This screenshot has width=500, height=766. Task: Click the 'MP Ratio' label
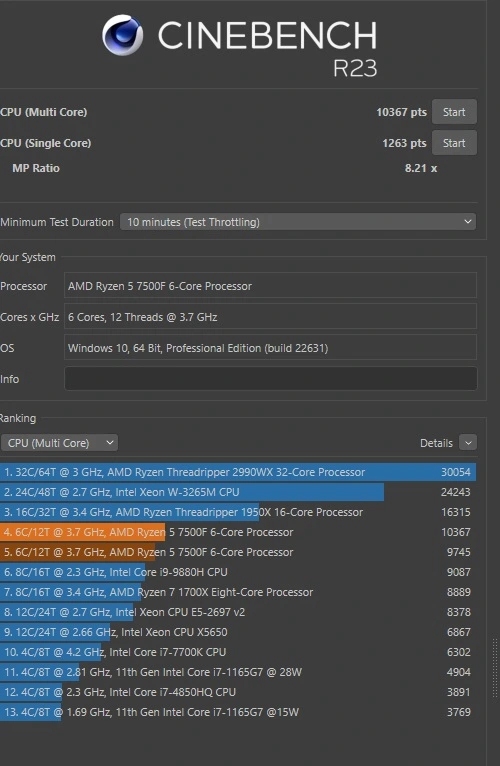click(x=36, y=168)
